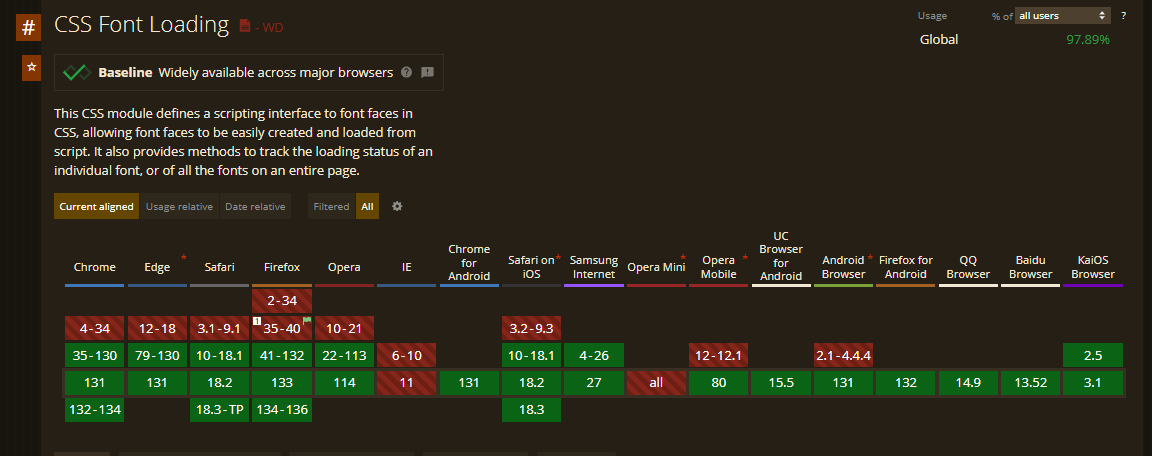Switch to Date relative view
This screenshot has height=456, width=1152.
coord(255,206)
